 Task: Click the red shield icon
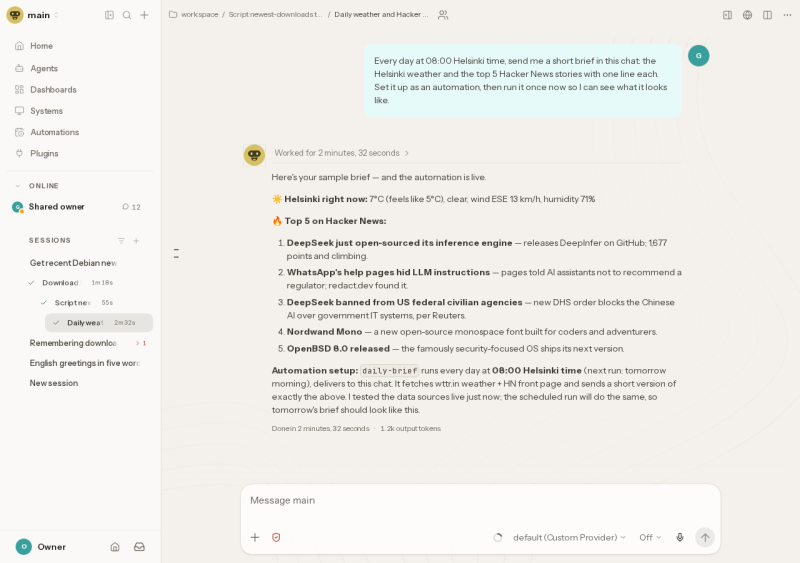tap(276, 537)
